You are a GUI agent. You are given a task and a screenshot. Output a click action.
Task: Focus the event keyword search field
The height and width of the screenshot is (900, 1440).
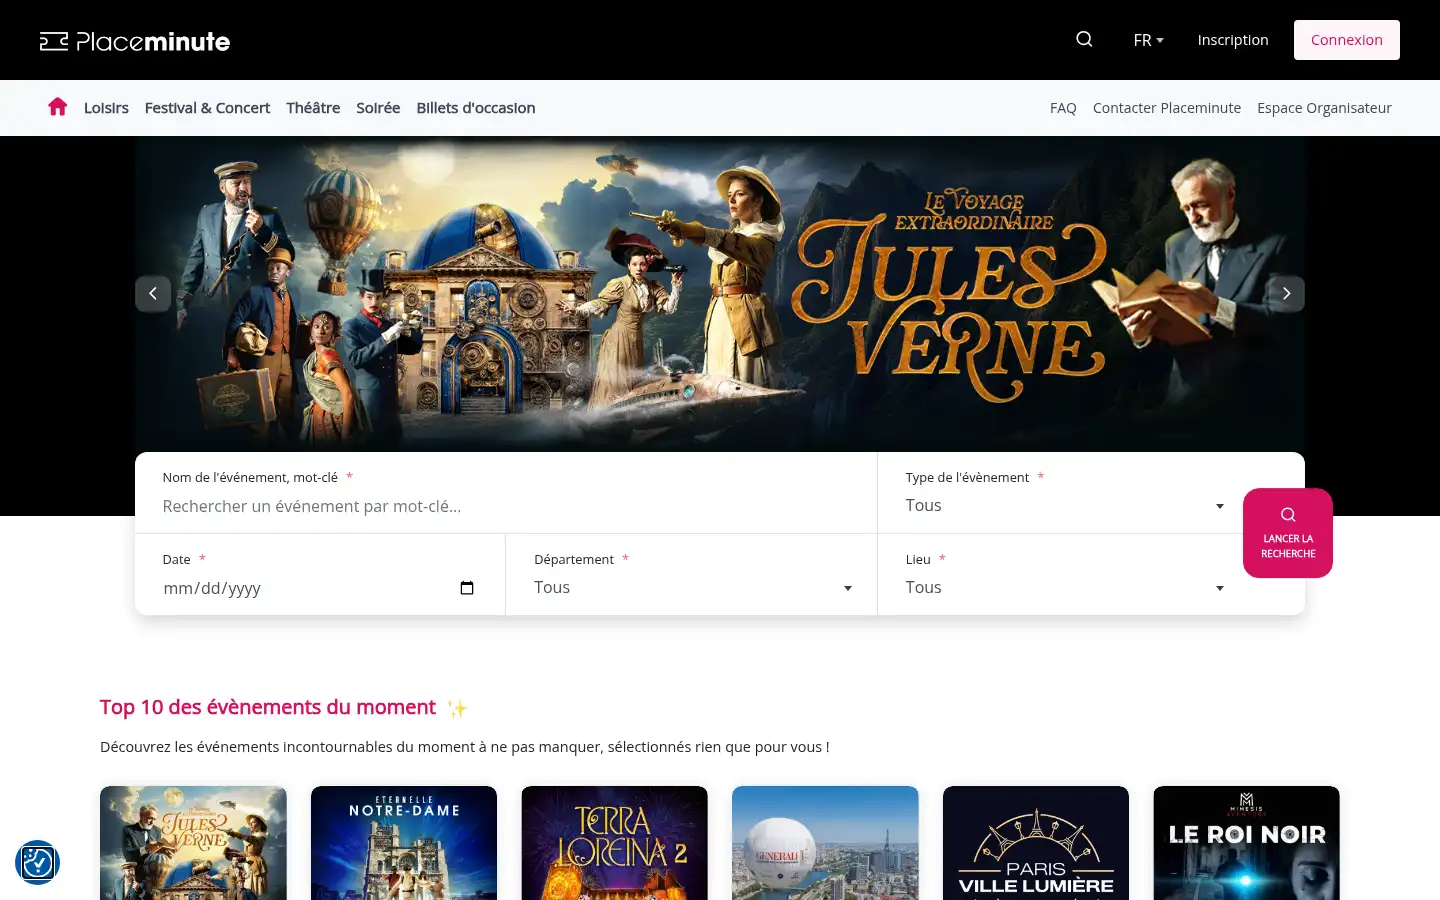(x=506, y=506)
